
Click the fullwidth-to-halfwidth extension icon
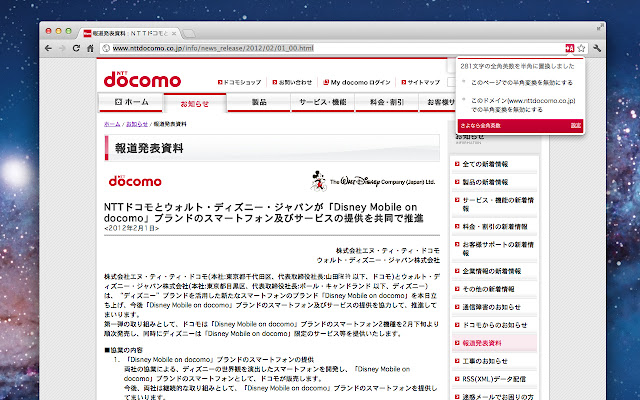coord(569,48)
